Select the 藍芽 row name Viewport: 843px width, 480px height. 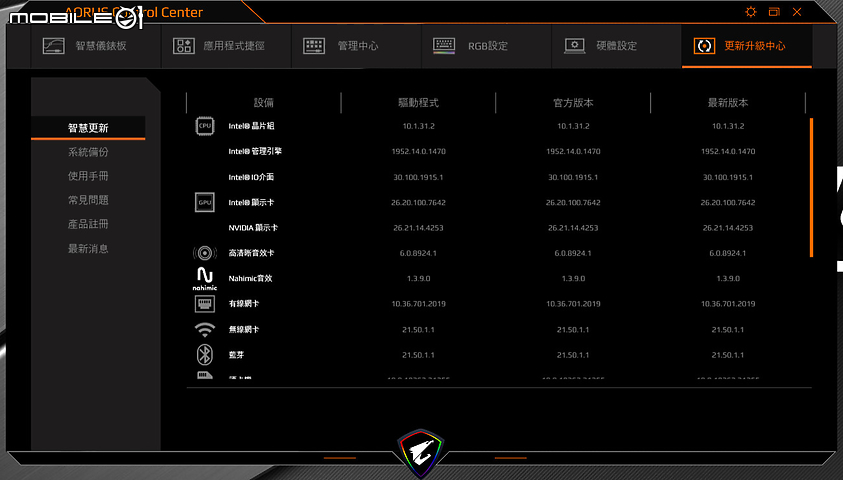236,355
